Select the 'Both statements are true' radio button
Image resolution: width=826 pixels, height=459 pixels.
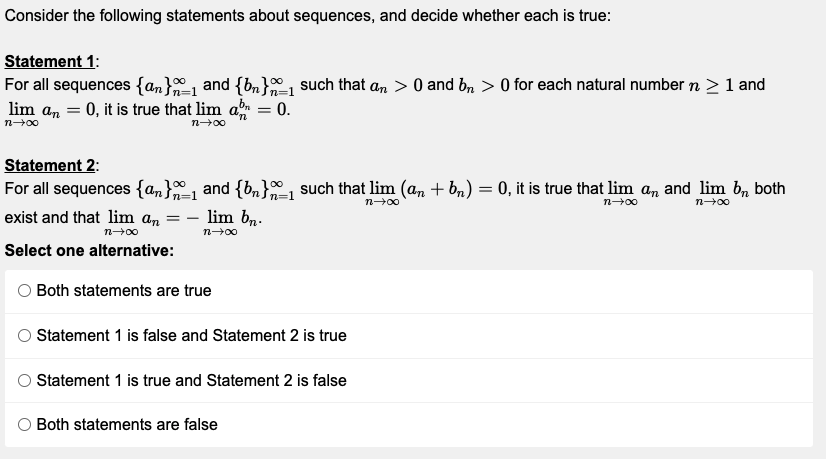coord(24,290)
